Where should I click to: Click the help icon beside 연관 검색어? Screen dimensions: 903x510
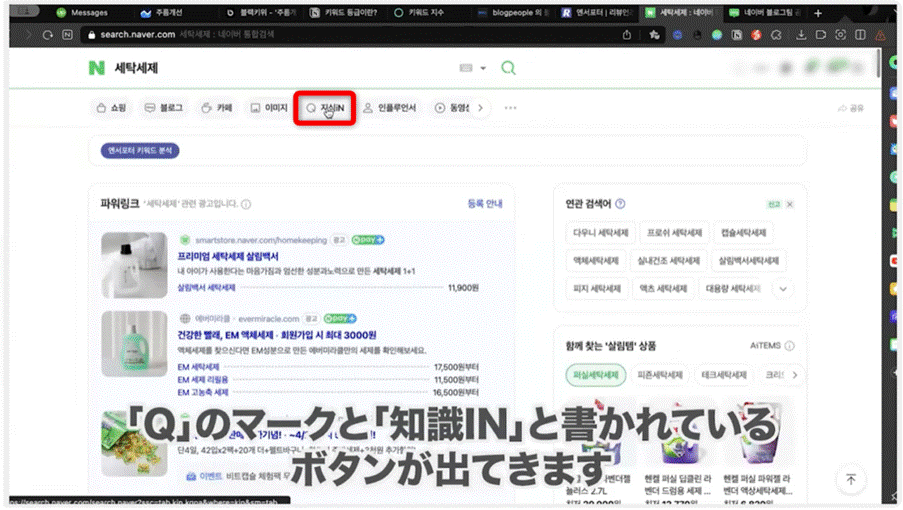tap(621, 204)
